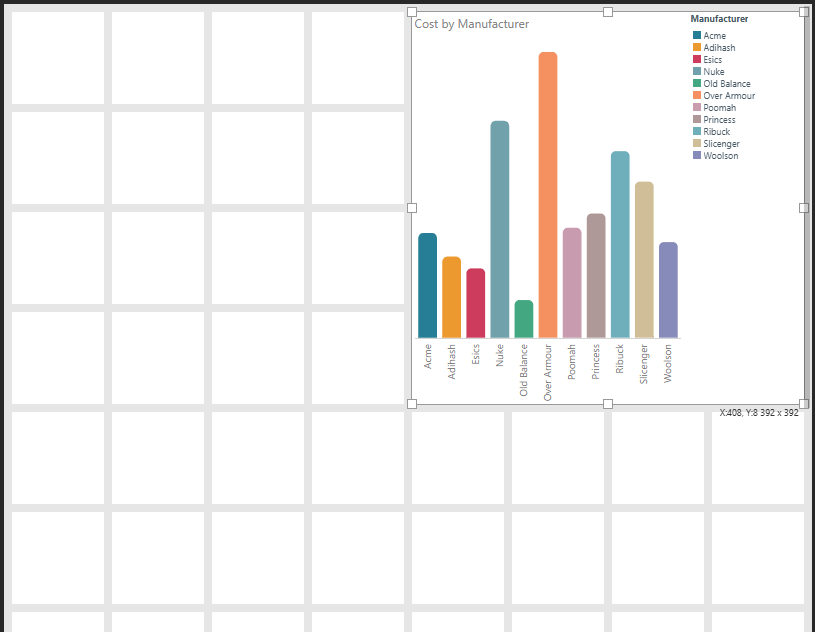Viewport: 815px width, 632px height.
Task: Select the Adihash orange bar
Action: tap(451, 297)
